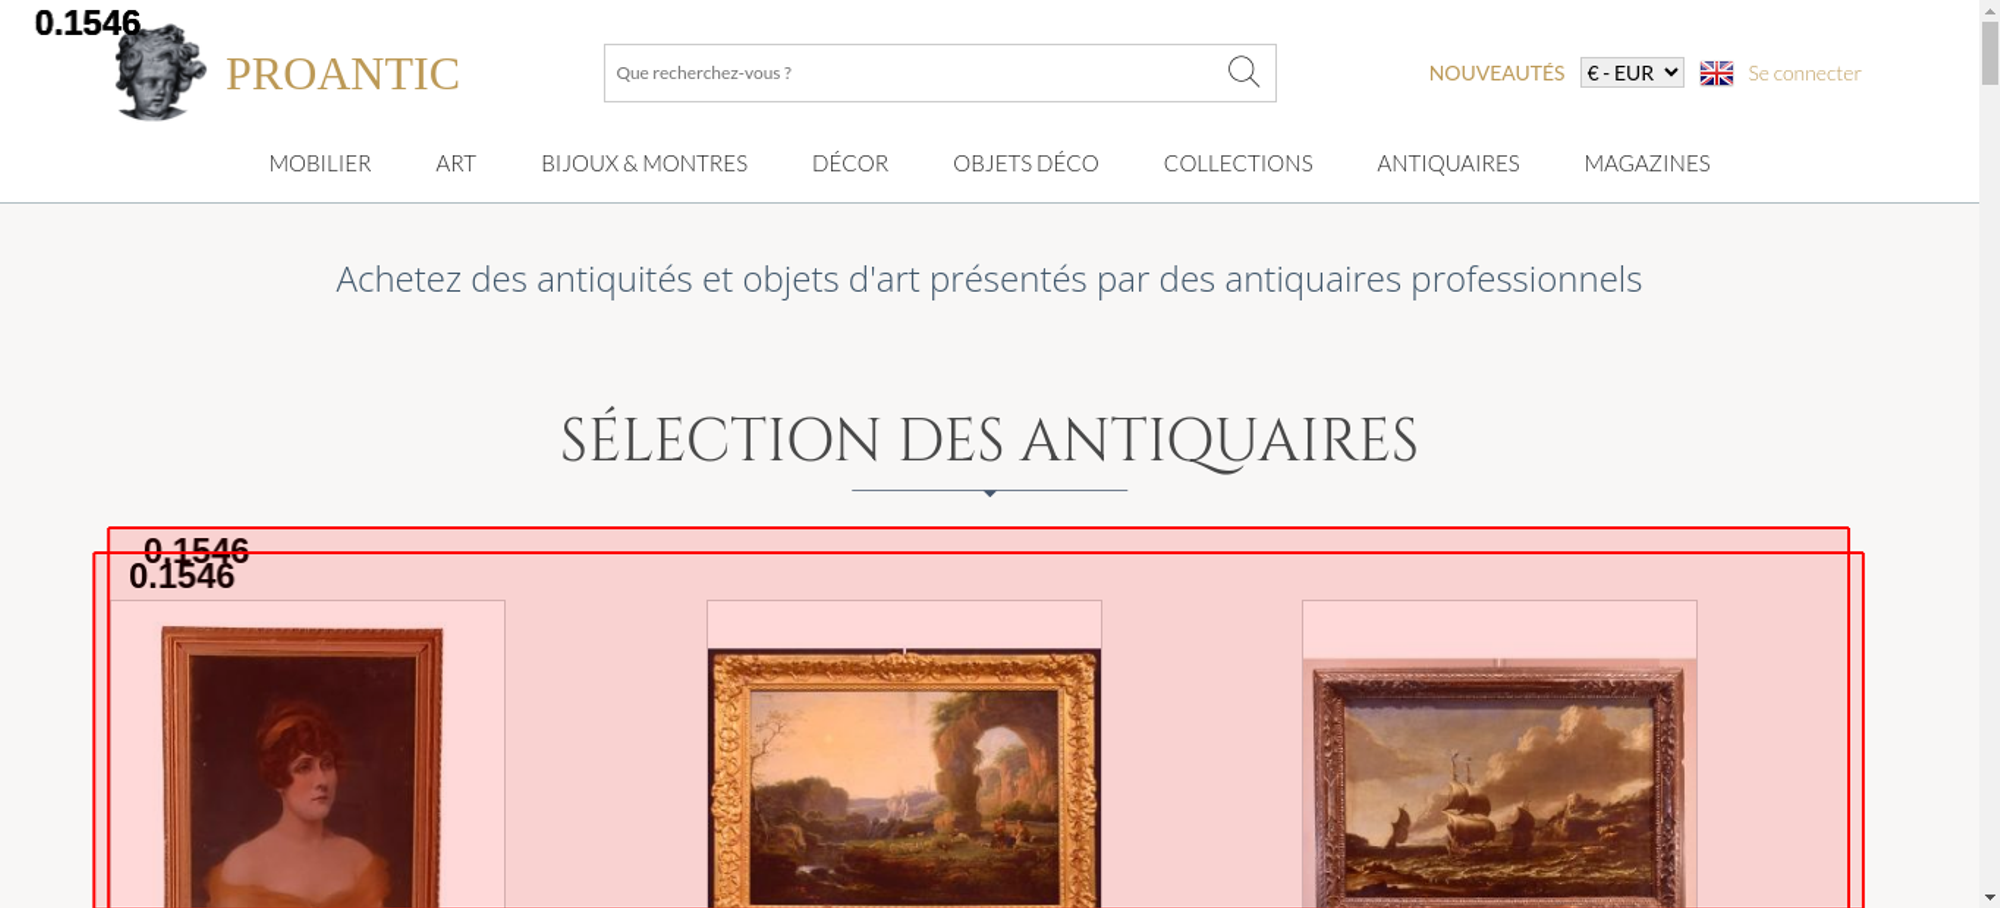2000x908 pixels.
Task: Click the Proantic cherub head logo
Action: 160,73
